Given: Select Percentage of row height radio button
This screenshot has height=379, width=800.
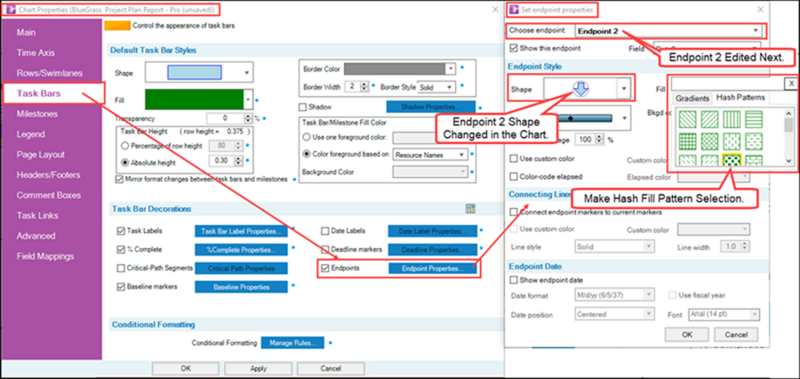Looking at the screenshot, I should (124, 146).
